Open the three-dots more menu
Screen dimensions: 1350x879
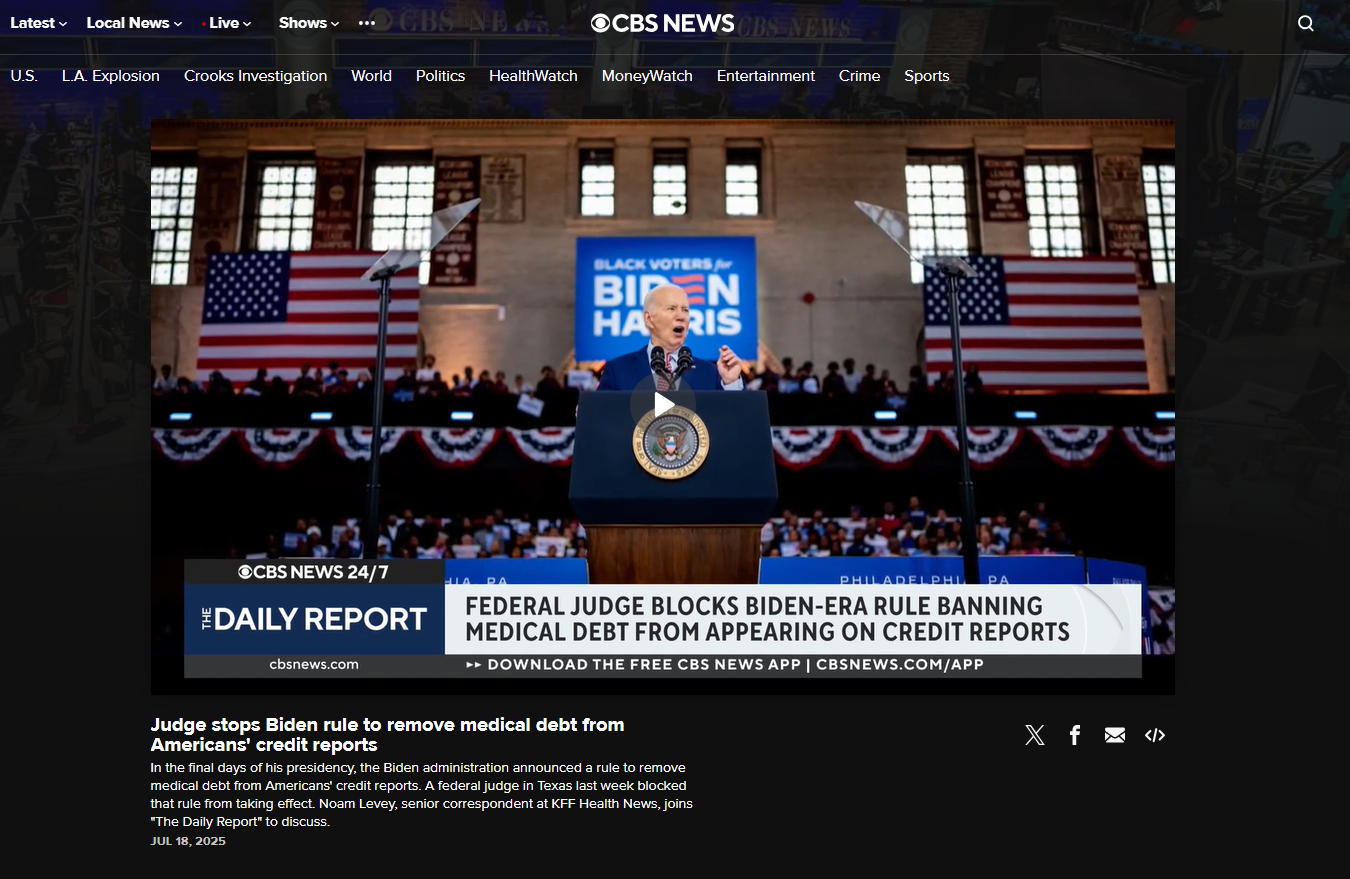[x=367, y=23]
